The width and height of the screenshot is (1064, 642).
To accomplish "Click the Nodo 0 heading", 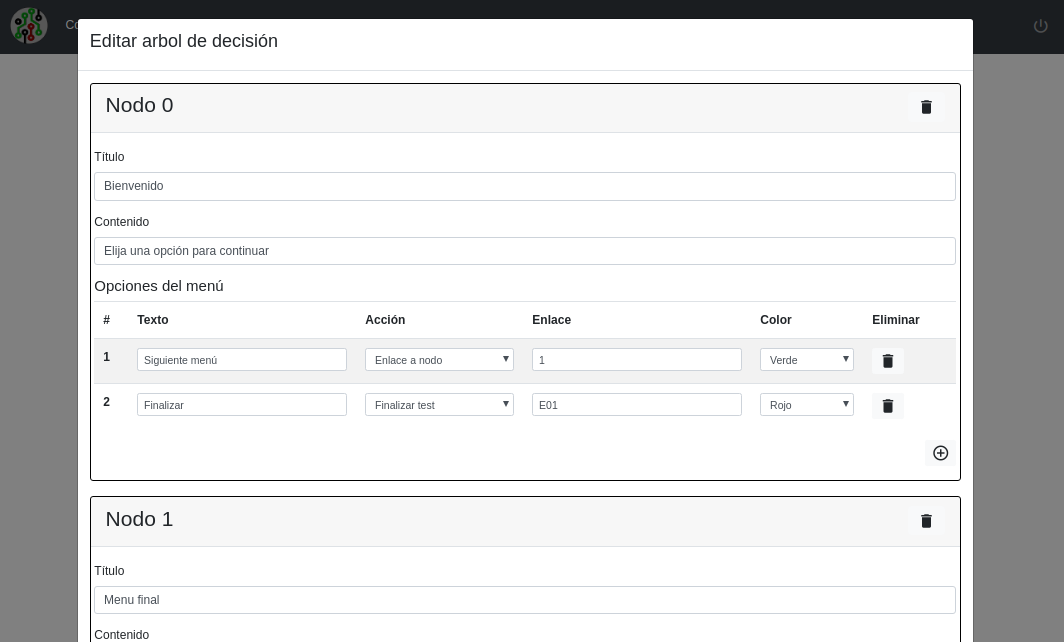I will click(139, 105).
